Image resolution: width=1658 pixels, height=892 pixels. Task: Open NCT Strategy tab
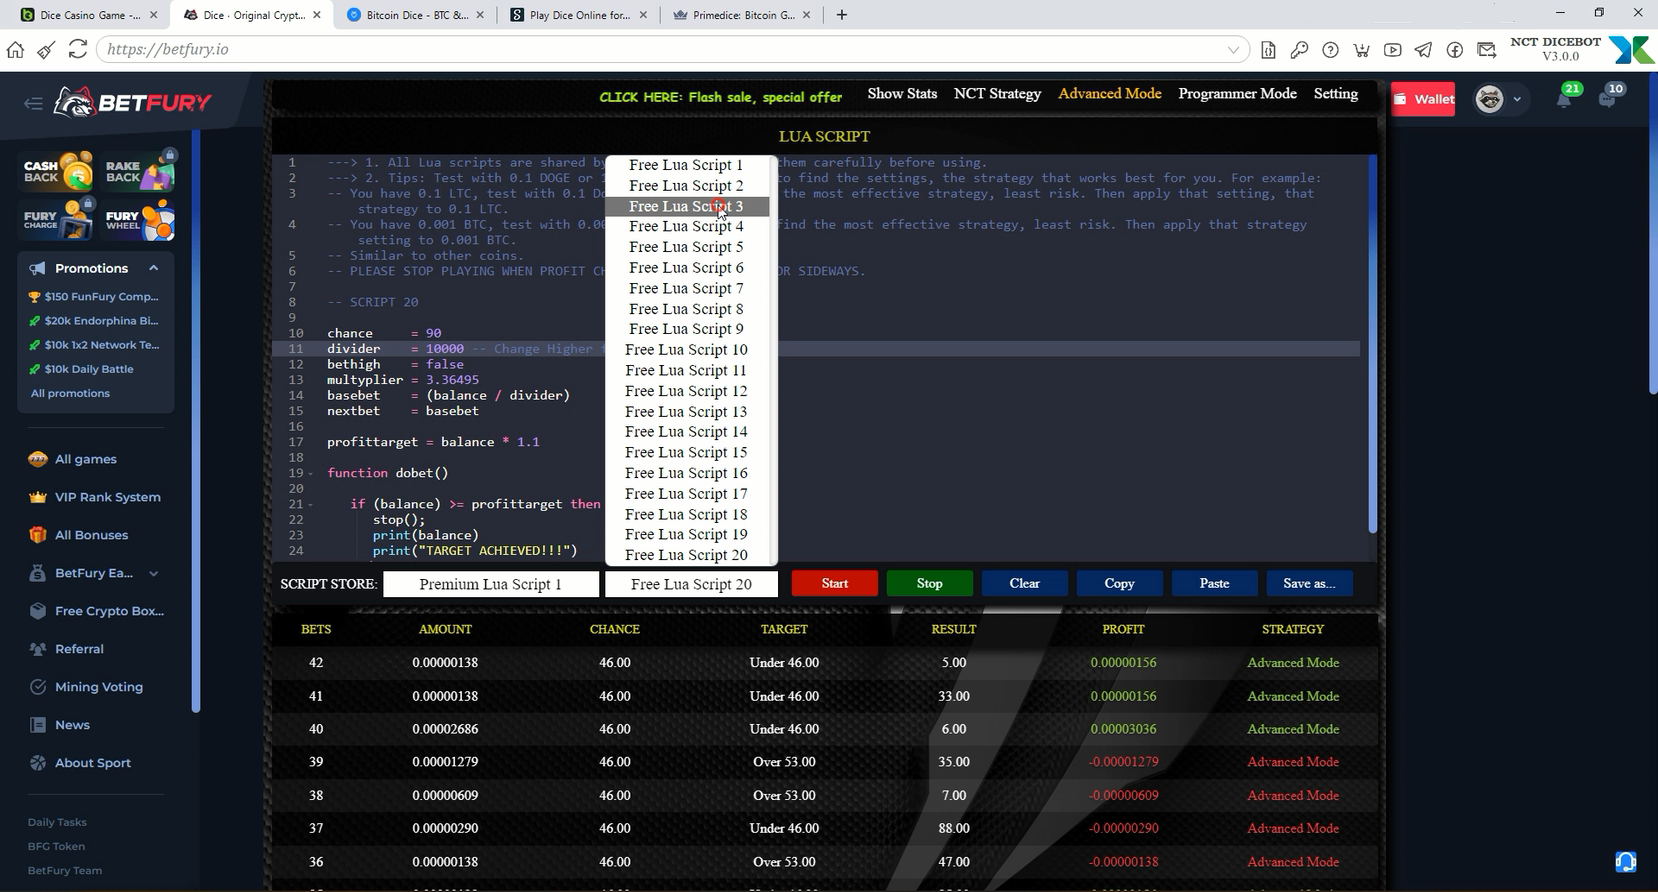(x=997, y=94)
